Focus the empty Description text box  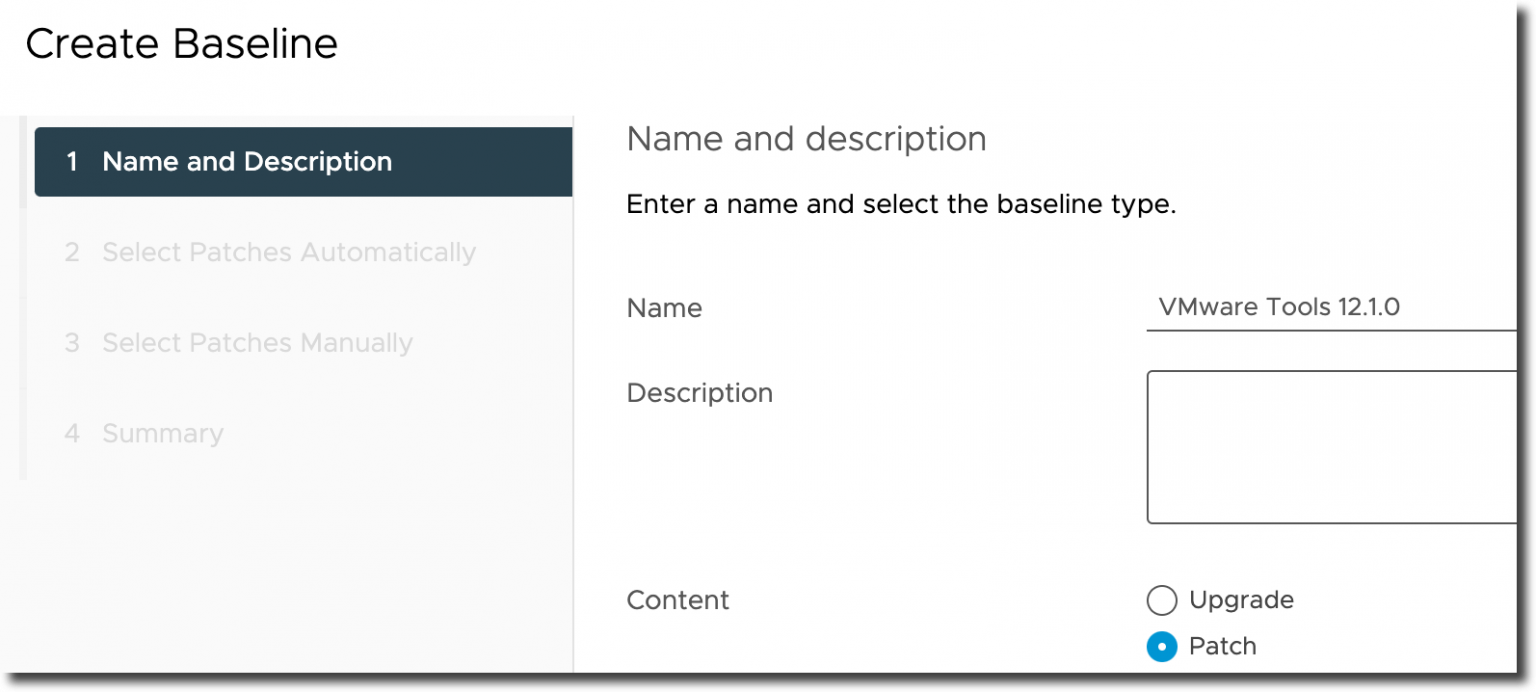[1331, 447]
